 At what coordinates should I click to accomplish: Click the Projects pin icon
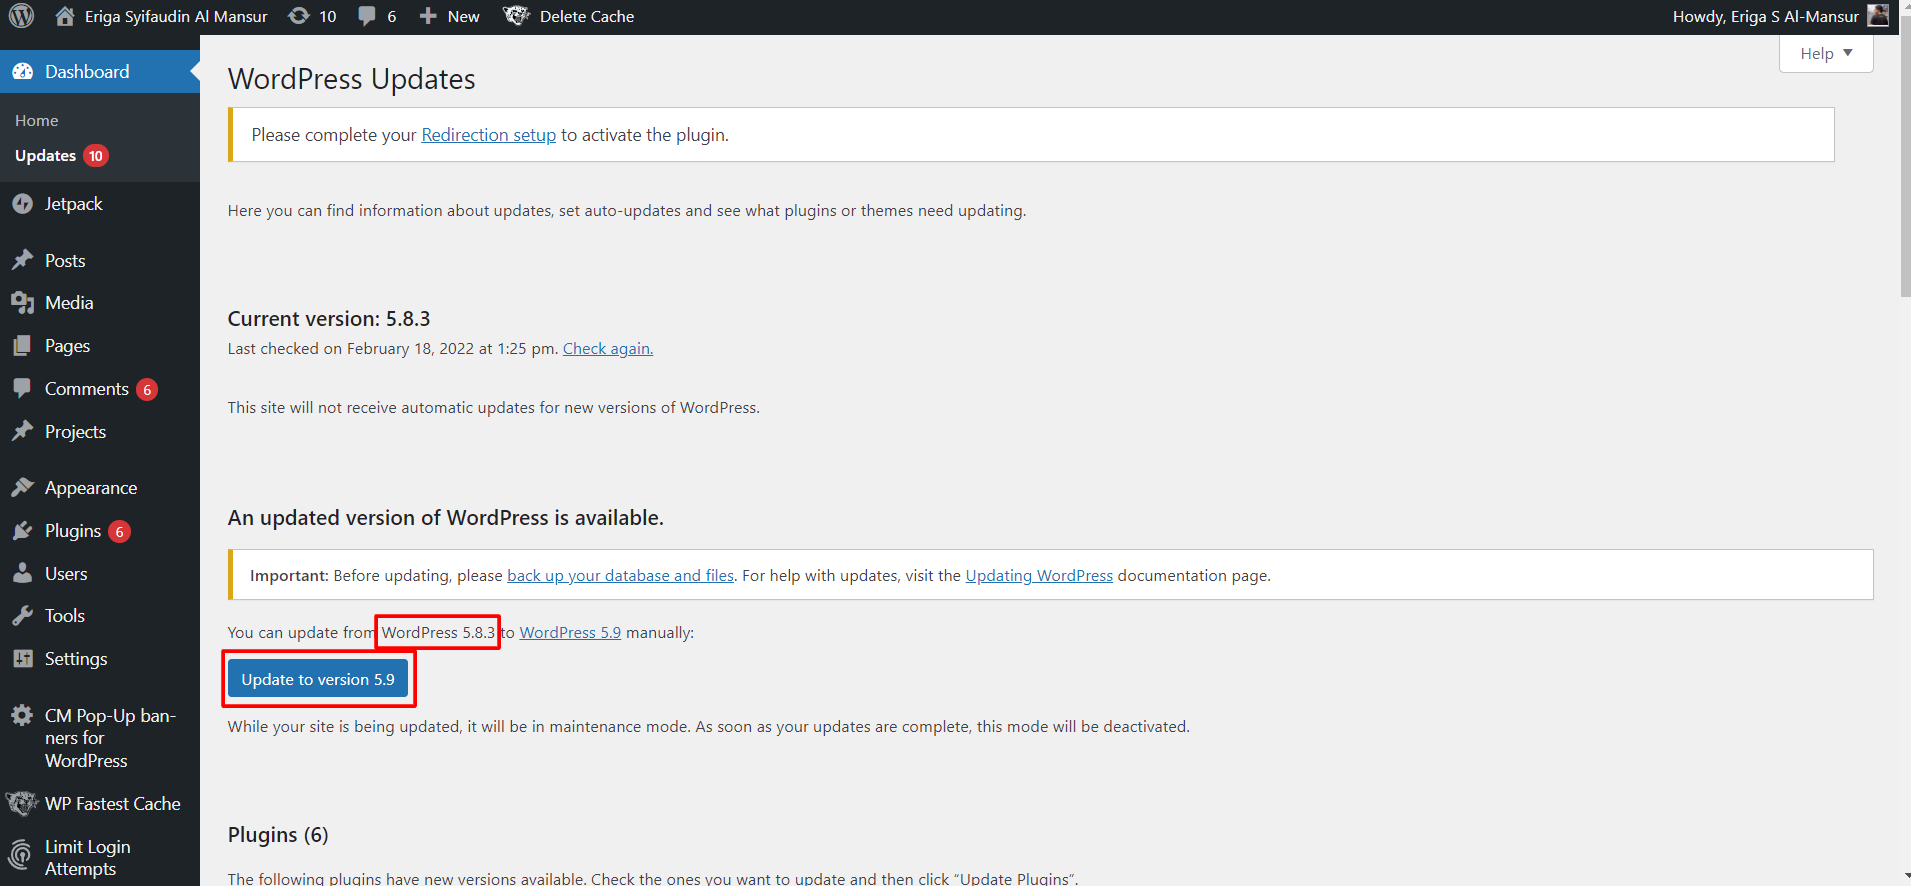pos(22,431)
